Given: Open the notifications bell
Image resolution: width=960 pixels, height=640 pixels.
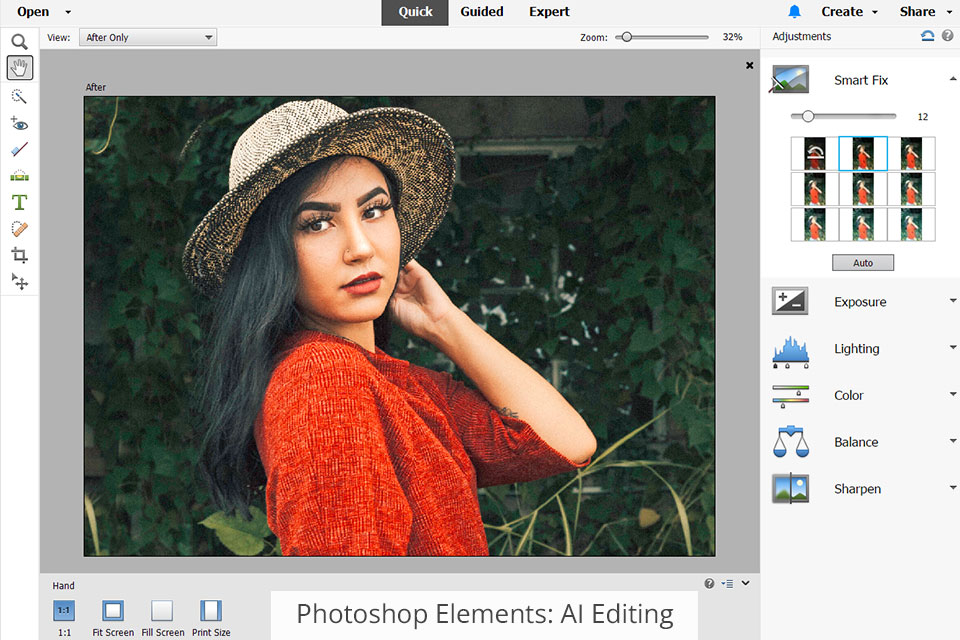Looking at the screenshot, I should [795, 11].
